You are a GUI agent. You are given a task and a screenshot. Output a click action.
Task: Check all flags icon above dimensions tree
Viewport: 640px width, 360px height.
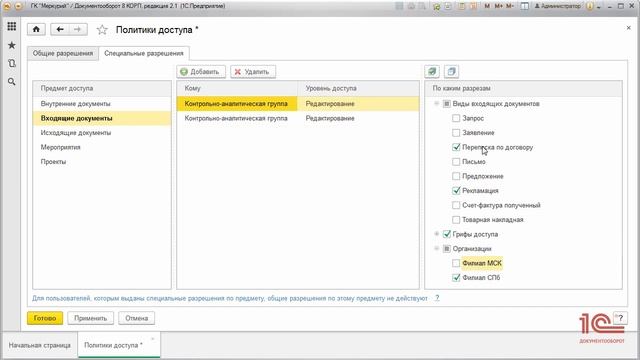pyautogui.click(x=432, y=71)
